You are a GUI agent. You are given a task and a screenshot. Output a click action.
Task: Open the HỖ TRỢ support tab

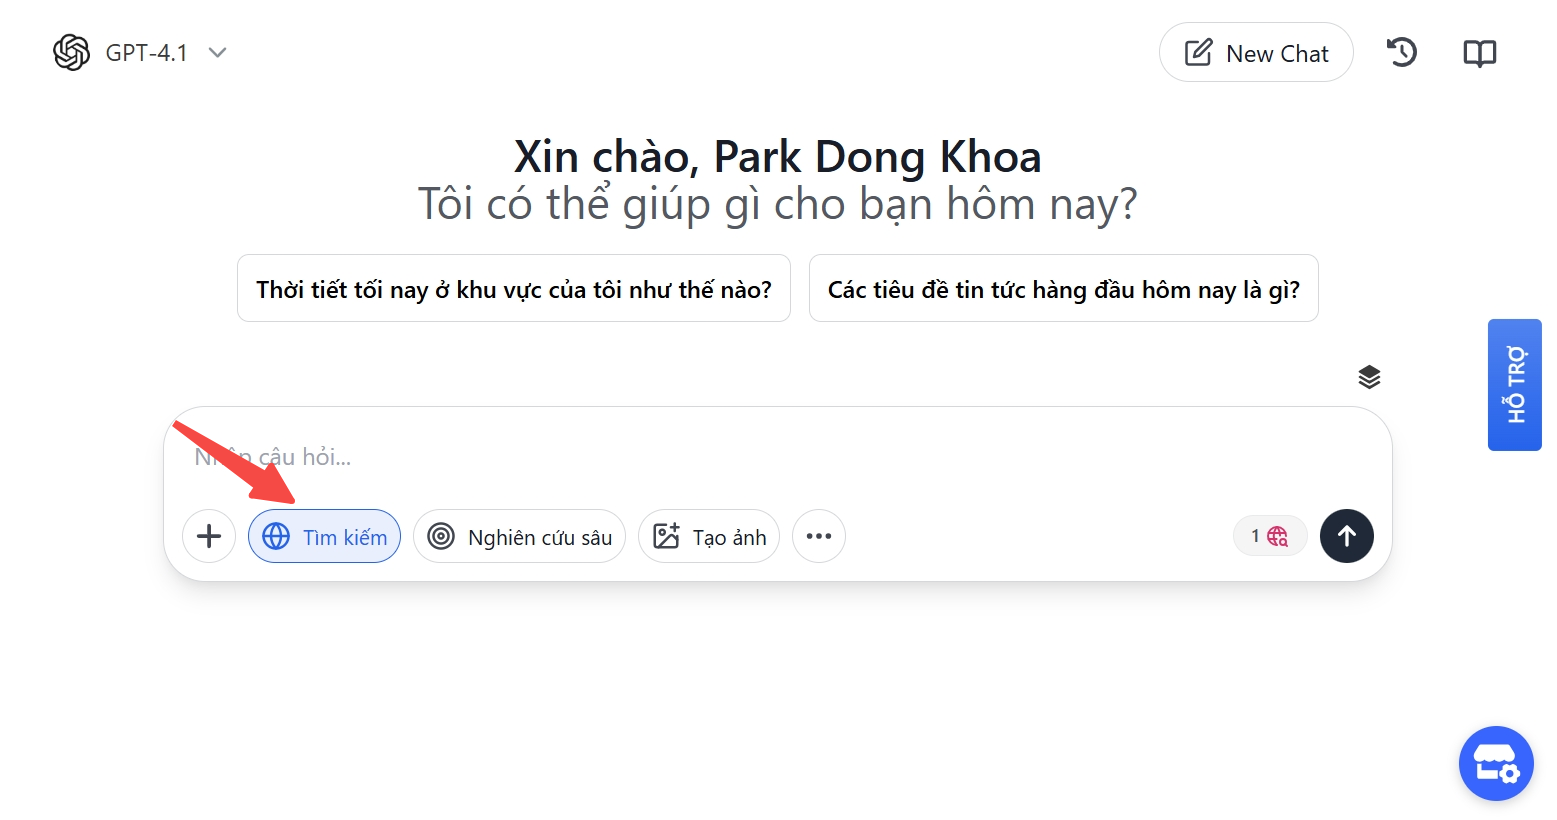(x=1515, y=385)
